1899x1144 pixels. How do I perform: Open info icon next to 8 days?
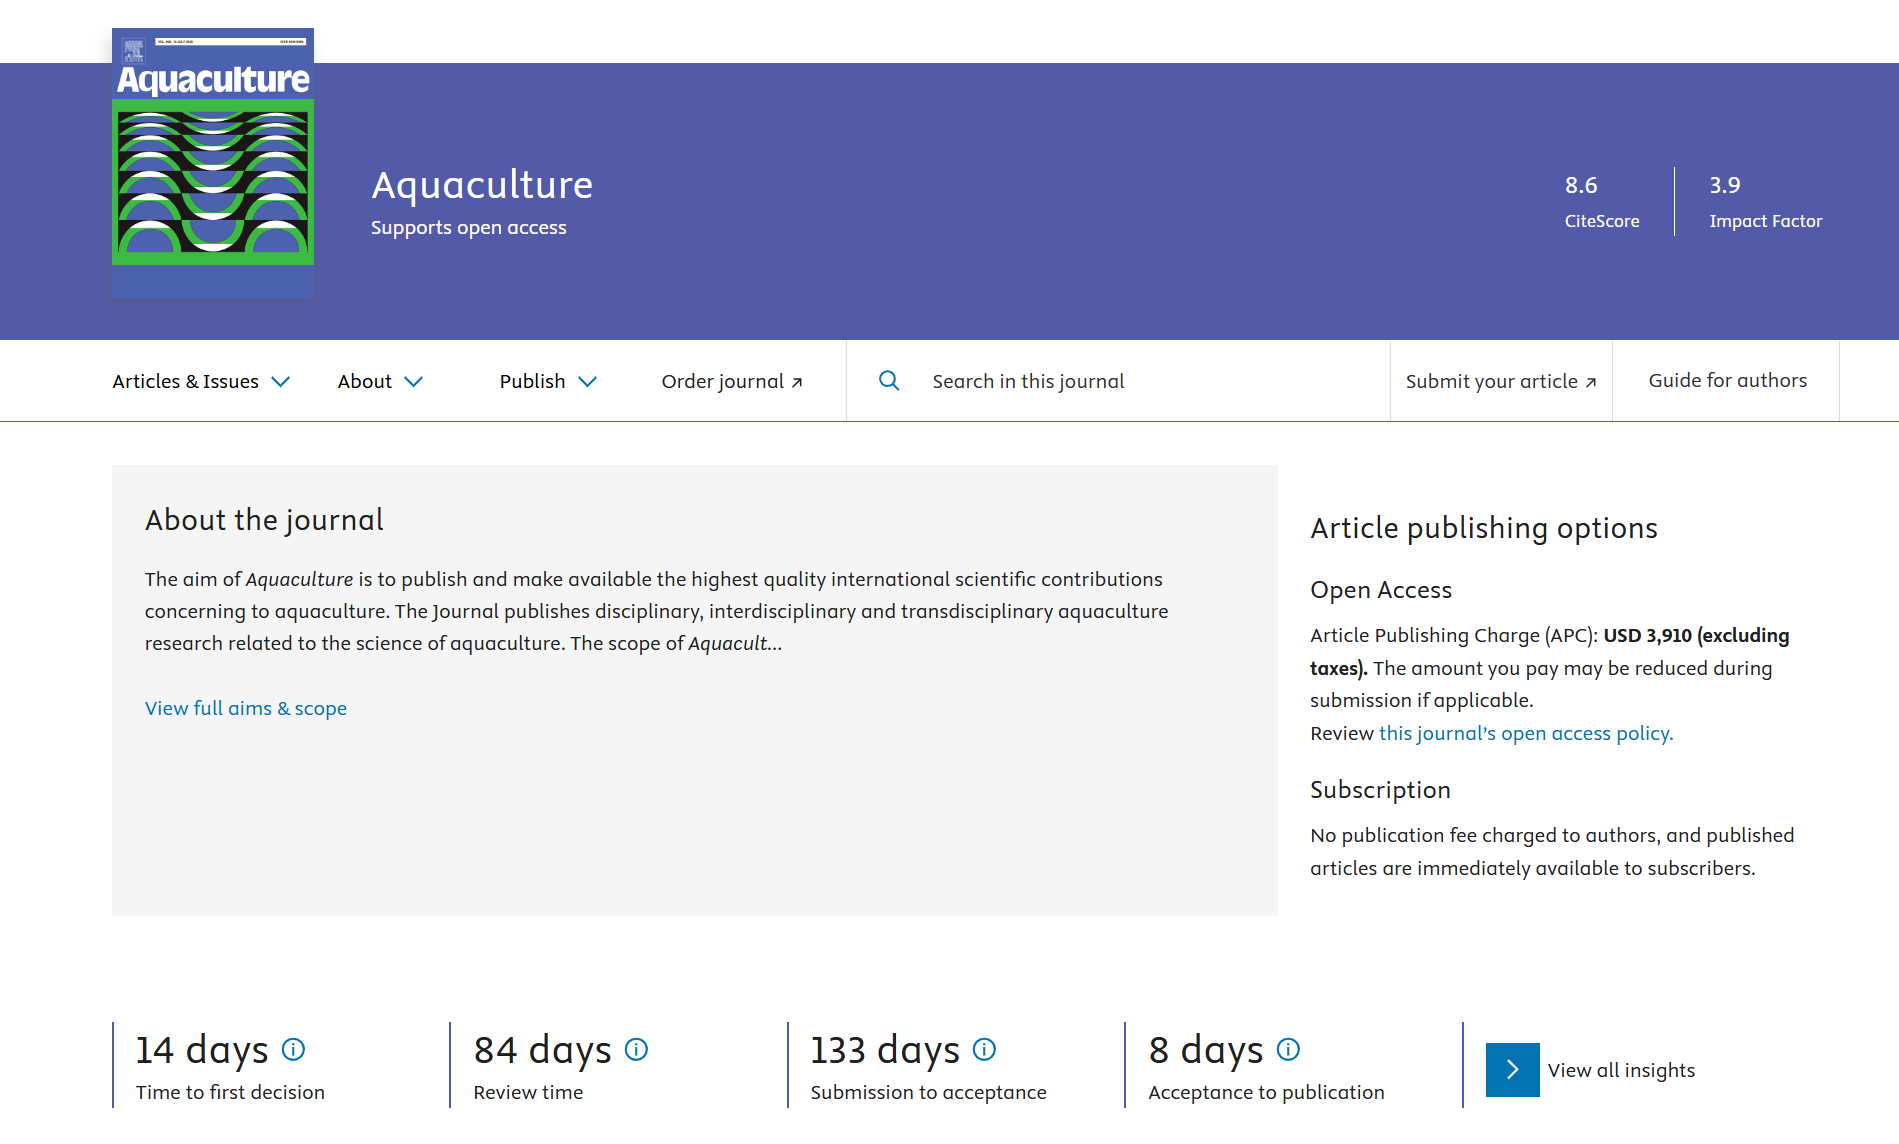click(1288, 1049)
